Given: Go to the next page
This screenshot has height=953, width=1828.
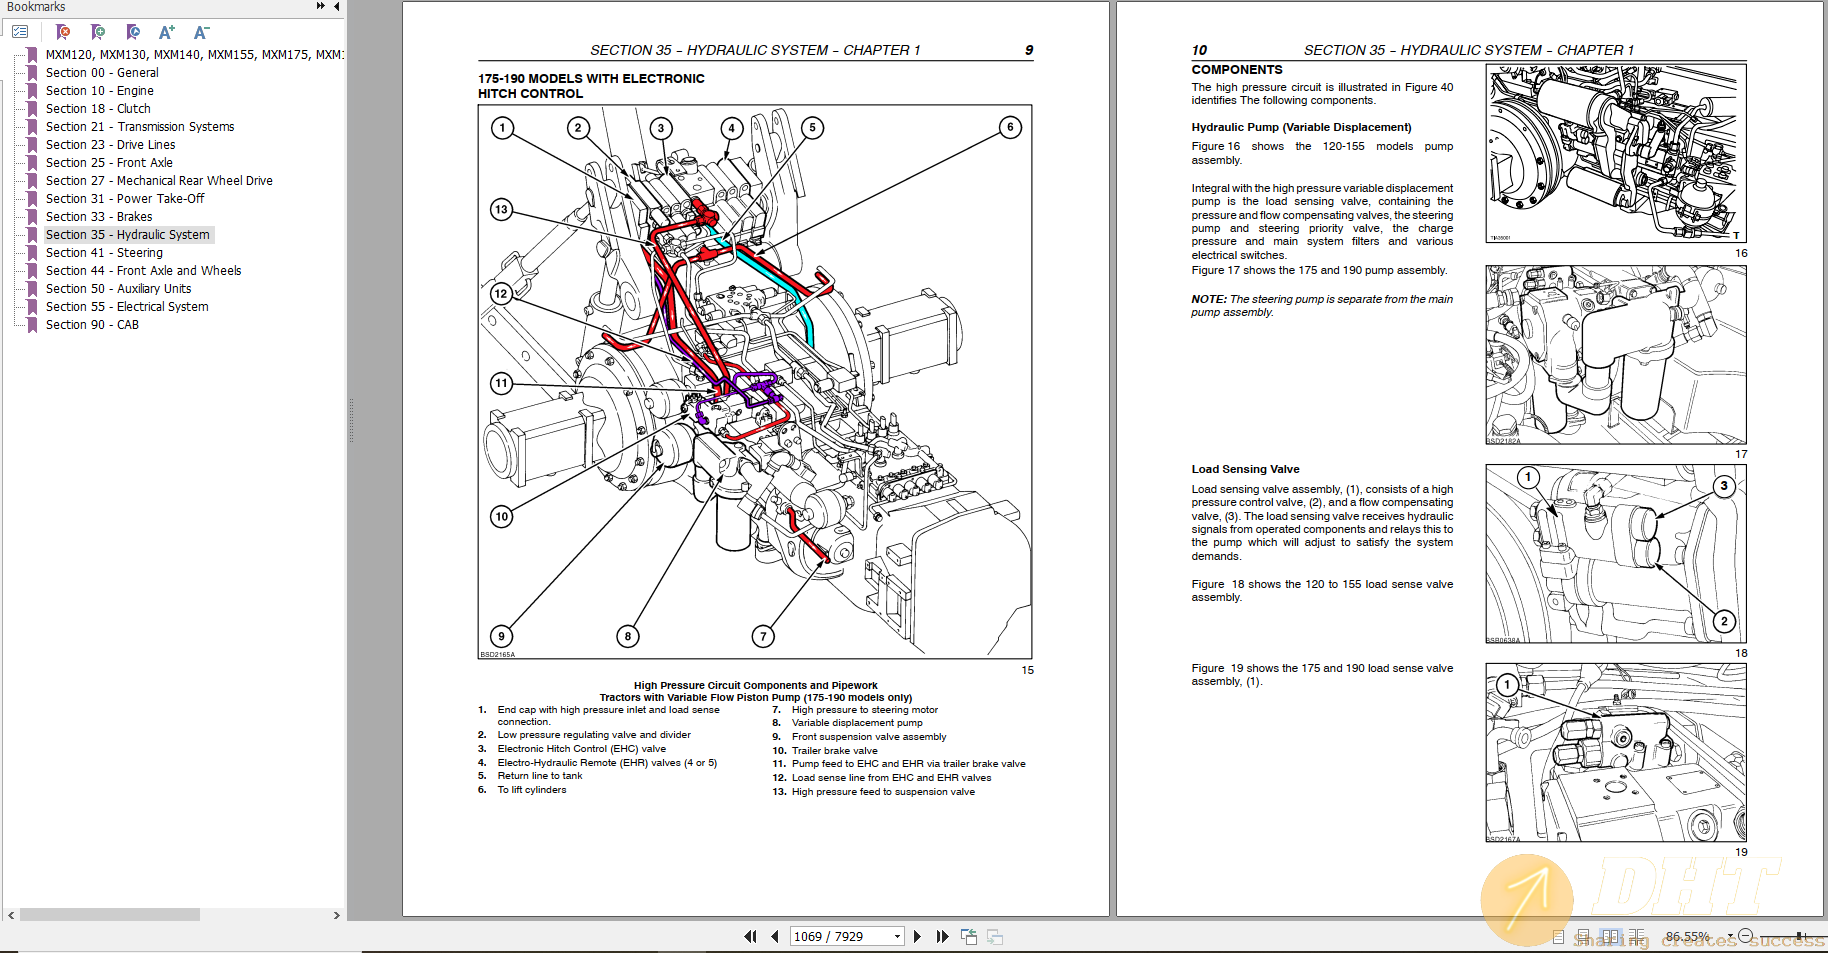Looking at the screenshot, I should (917, 936).
